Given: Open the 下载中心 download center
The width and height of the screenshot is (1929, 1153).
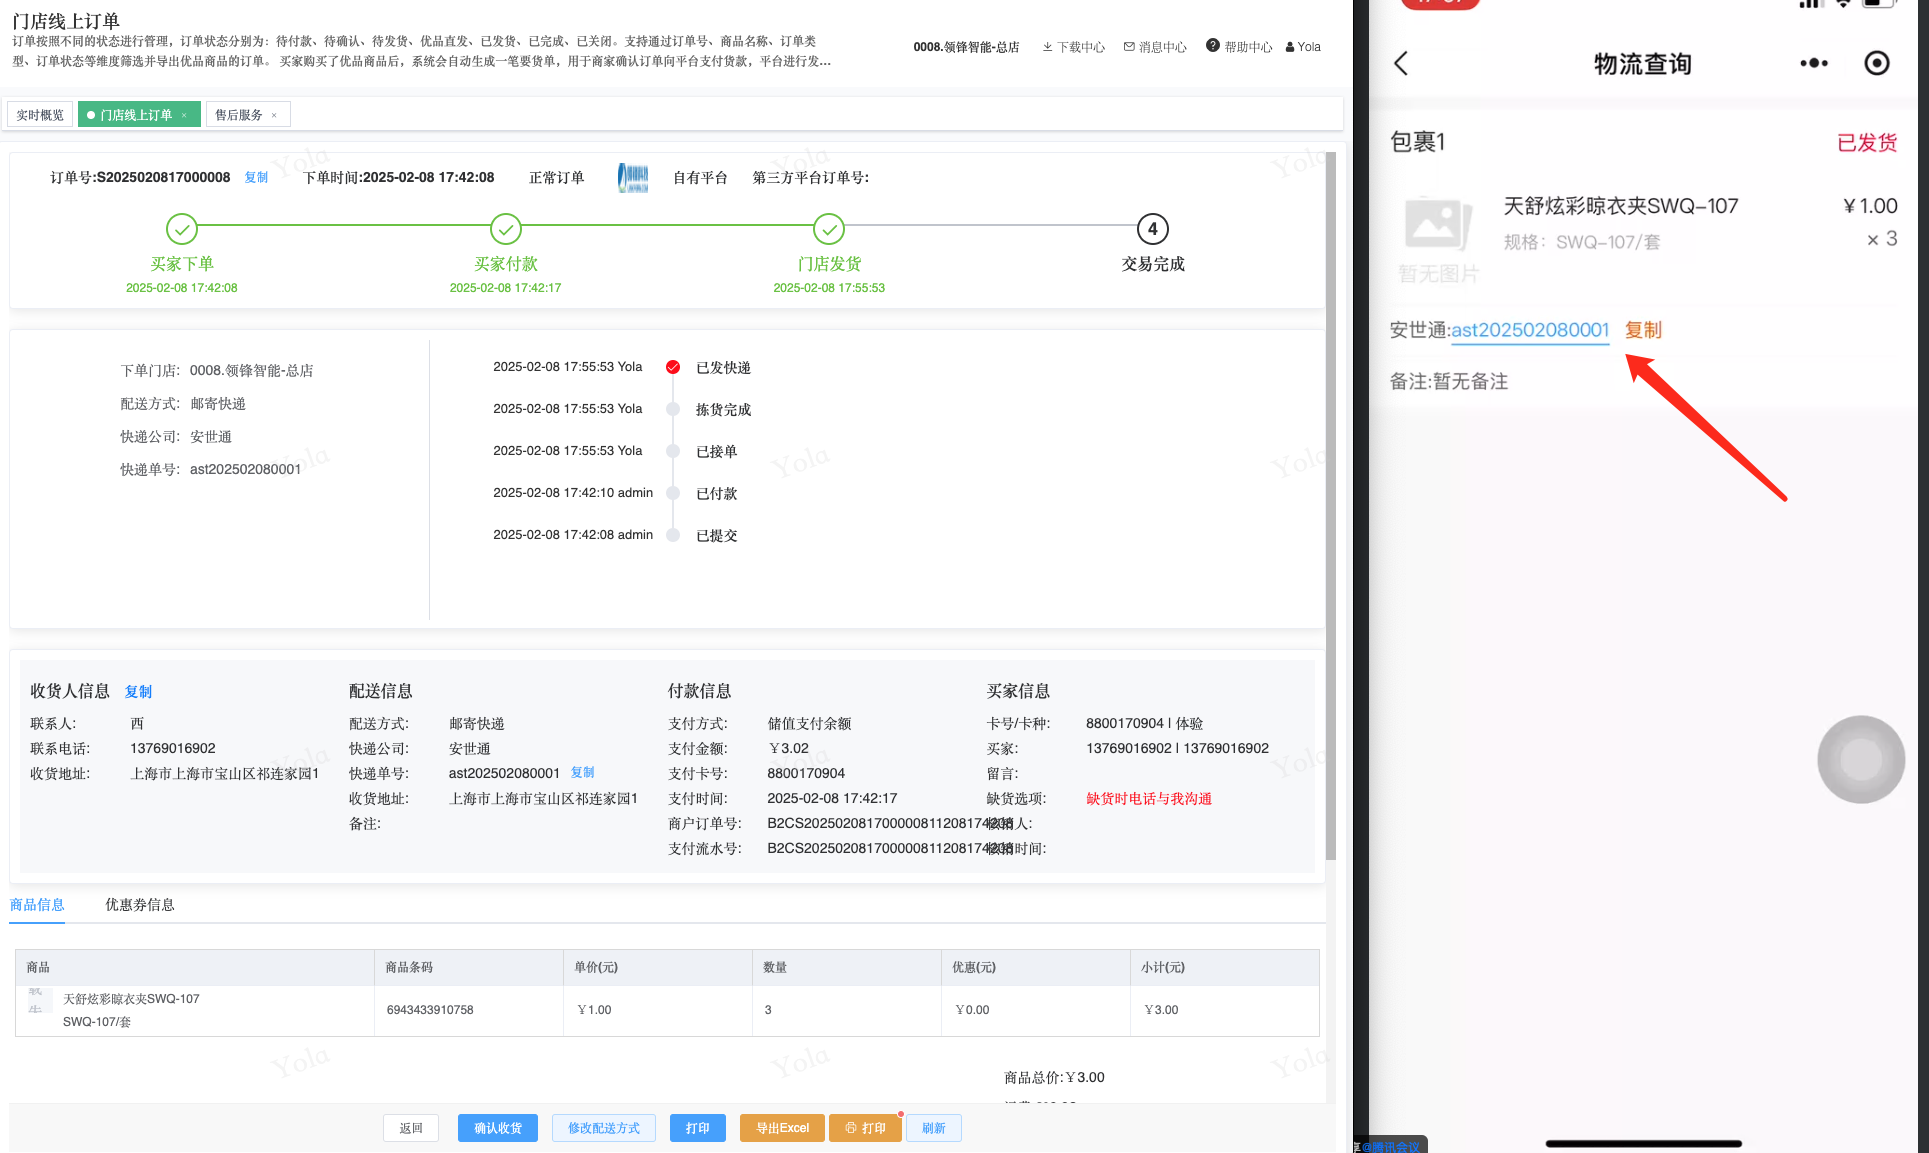Looking at the screenshot, I should (1073, 47).
